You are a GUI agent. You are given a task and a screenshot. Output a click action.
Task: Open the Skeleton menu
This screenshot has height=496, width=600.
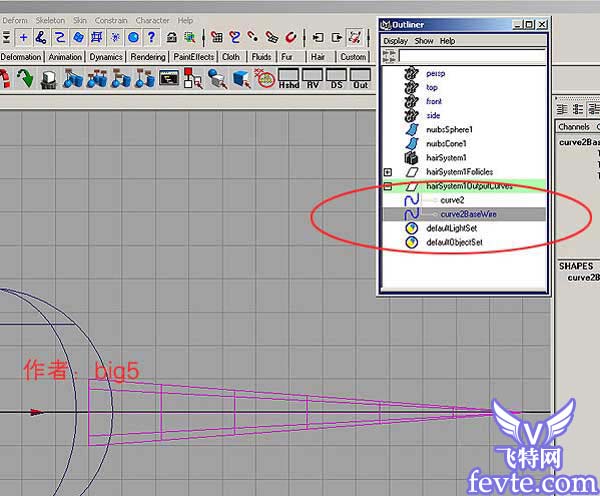tap(50, 20)
